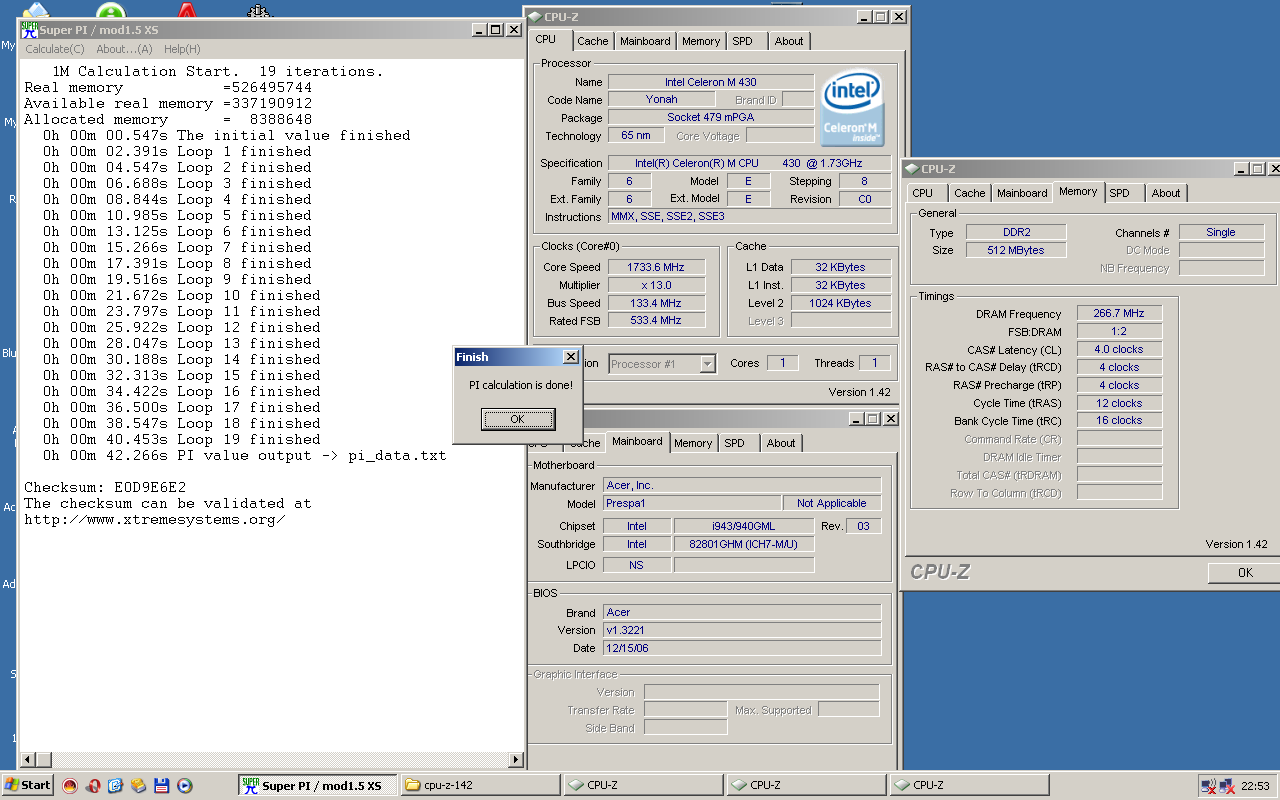Confirm OK in Finish dialog

click(517, 419)
